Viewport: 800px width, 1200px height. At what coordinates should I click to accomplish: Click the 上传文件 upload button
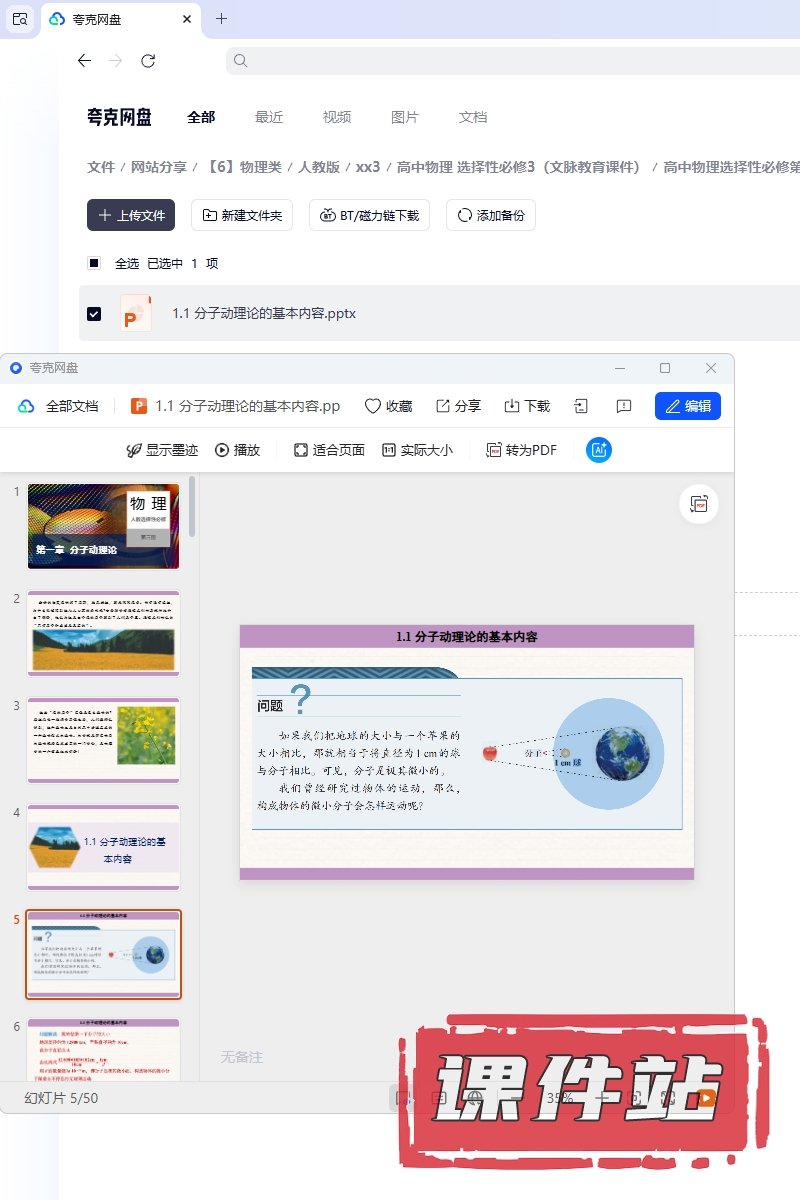[x=131, y=215]
